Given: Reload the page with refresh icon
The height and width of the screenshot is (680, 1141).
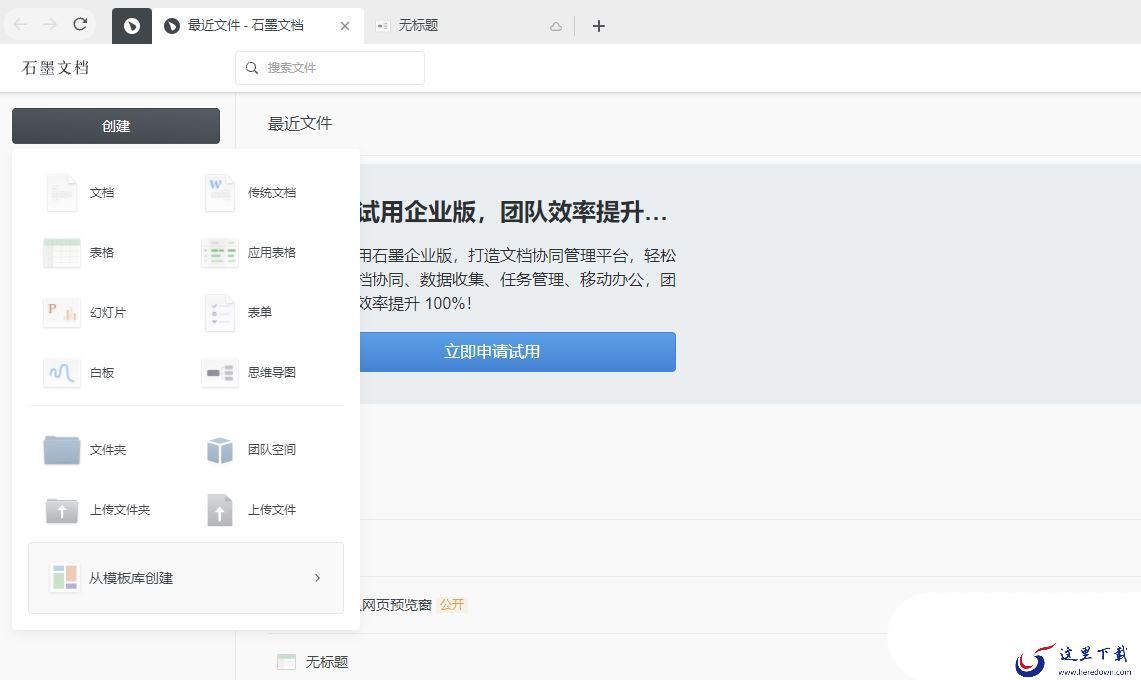Looking at the screenshot, I should tap(80, 24).
